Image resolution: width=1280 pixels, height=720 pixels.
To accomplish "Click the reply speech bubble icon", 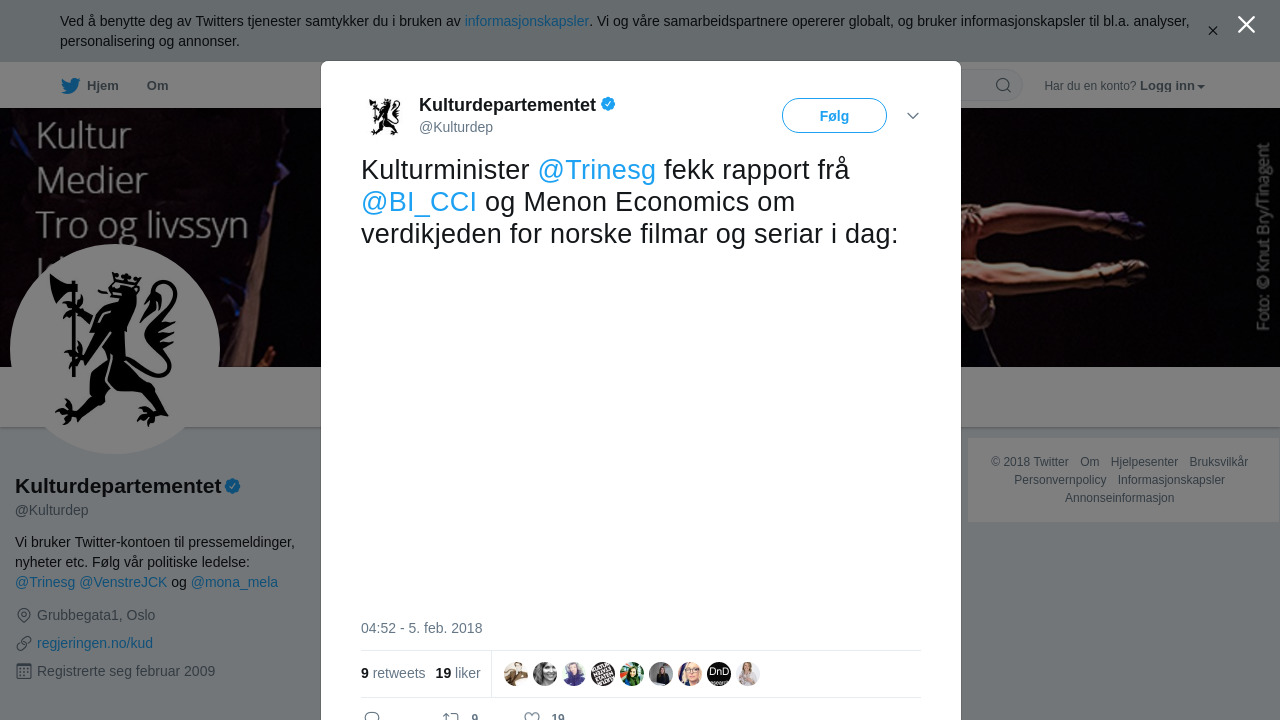I will 372,716.
